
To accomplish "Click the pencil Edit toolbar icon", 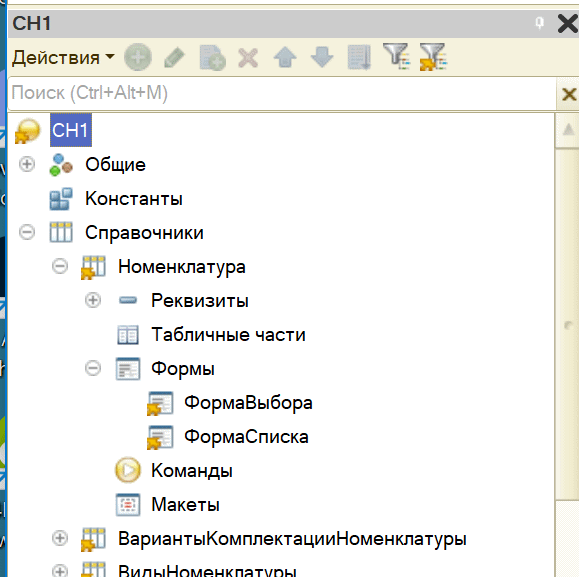I will [174, 58].
